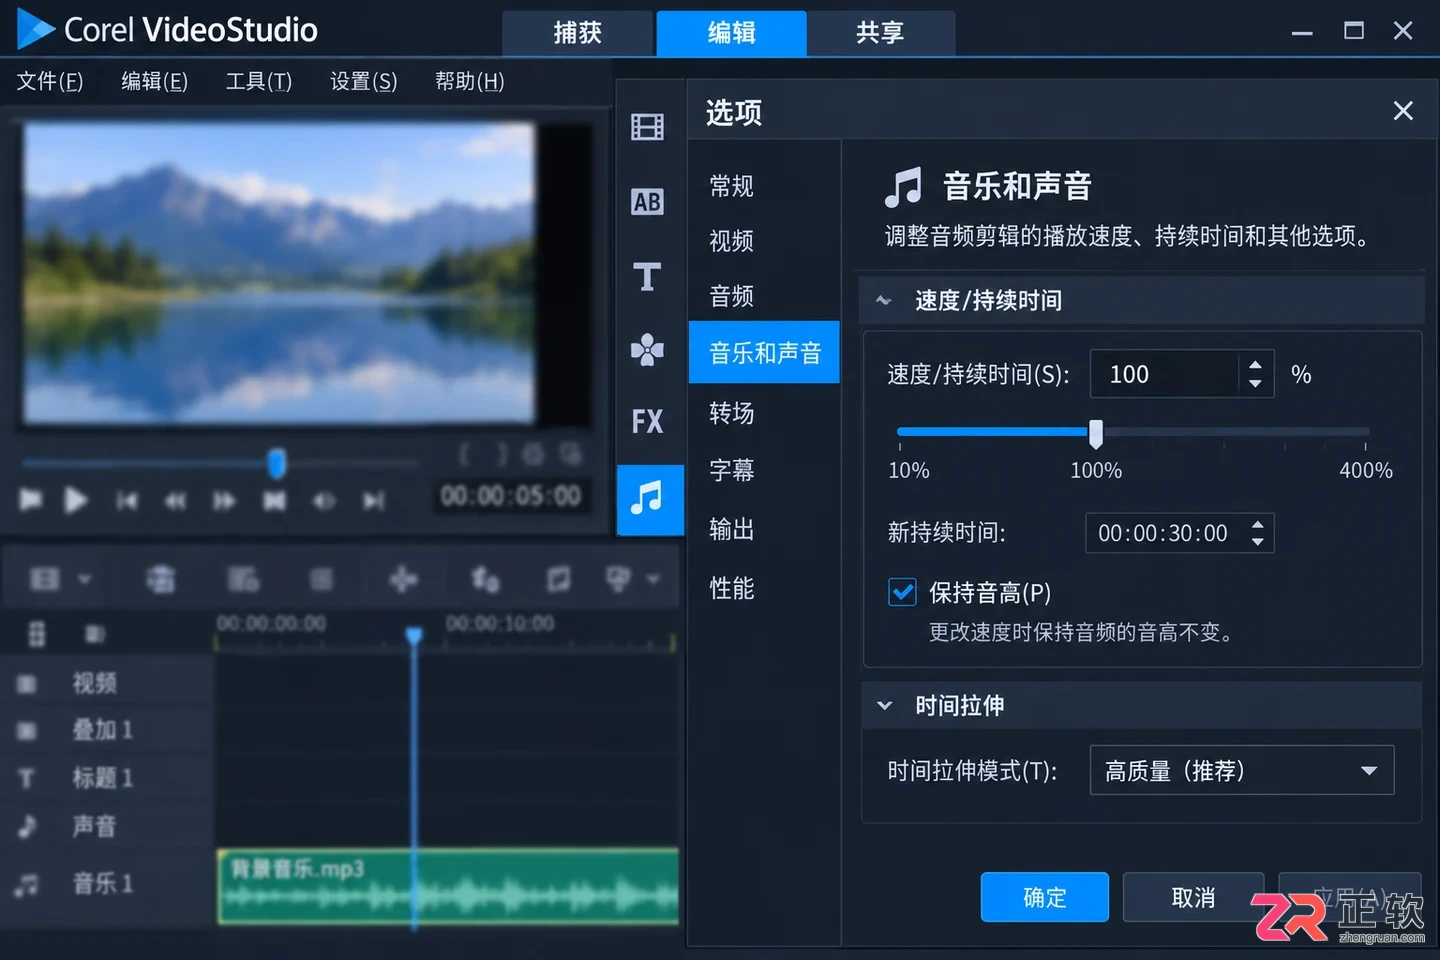Close the 选项 dialog with X
Screen dimensions: 1440x960
[x=1403, y=111]
